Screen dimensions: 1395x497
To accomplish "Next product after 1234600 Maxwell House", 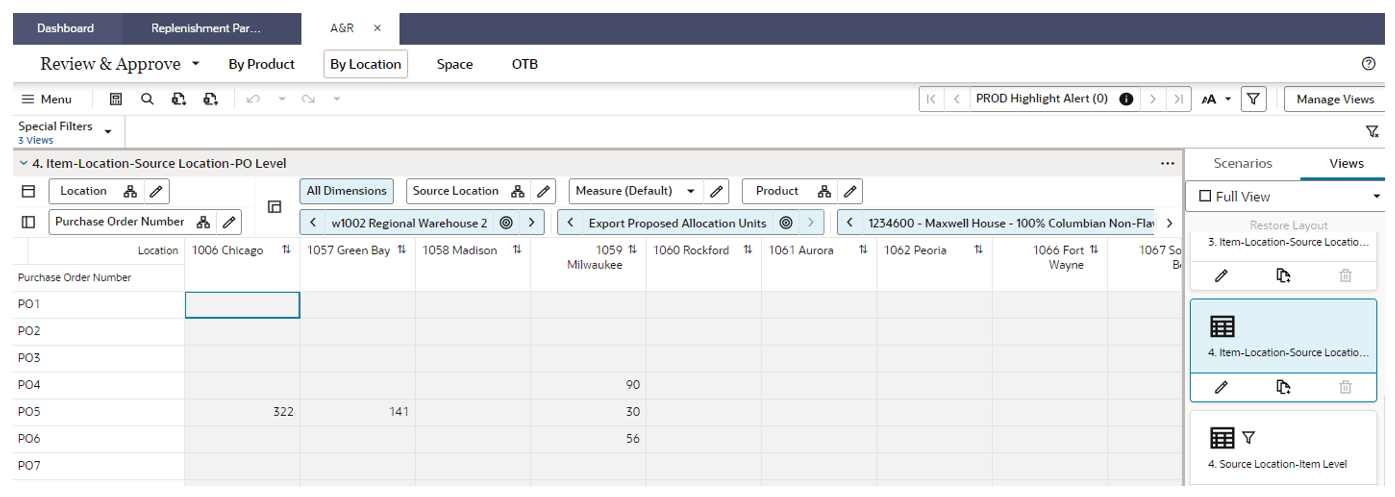I will [1168, 223].
